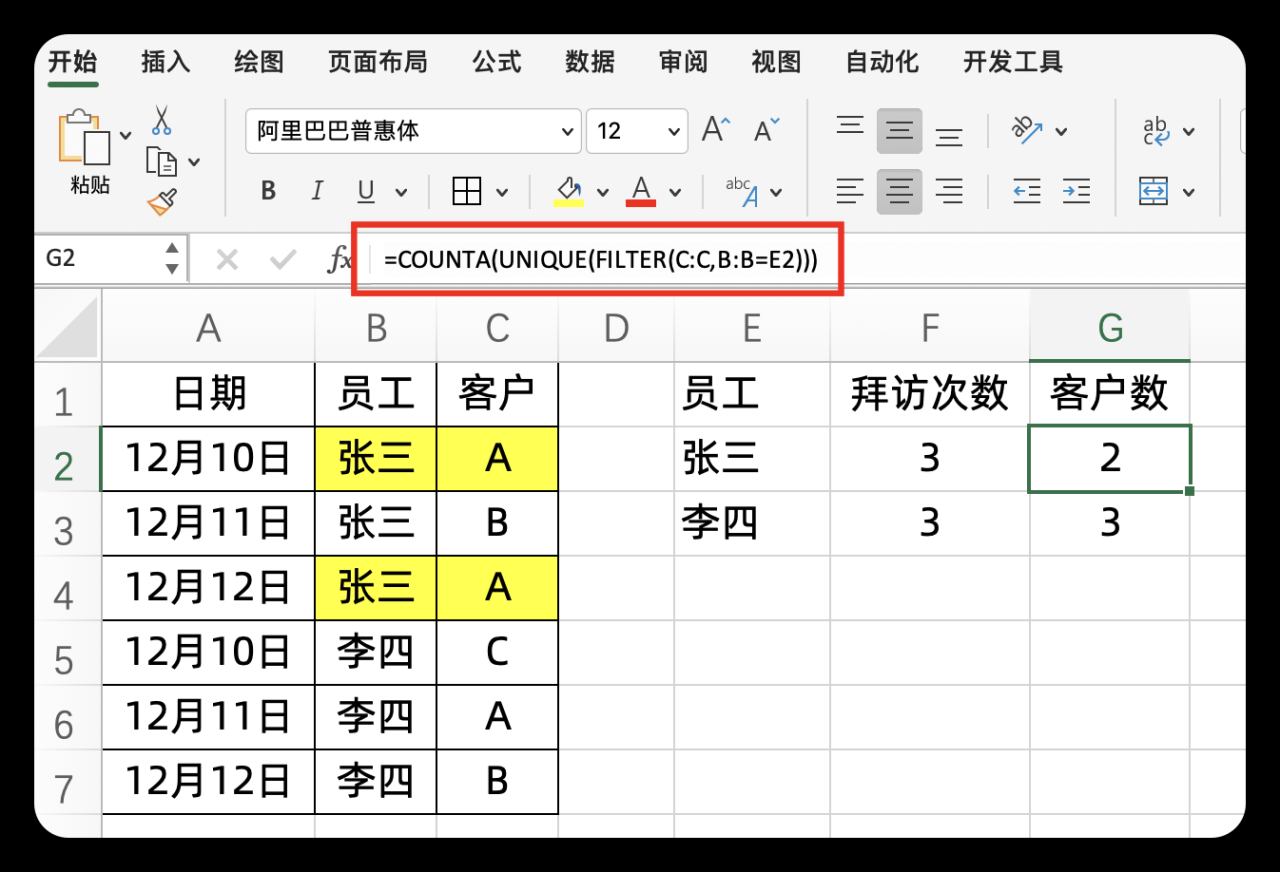The width and height of the screenshot is (1280, 872).
Task: Click the Borders grid icon
Action: pos(467,191)
